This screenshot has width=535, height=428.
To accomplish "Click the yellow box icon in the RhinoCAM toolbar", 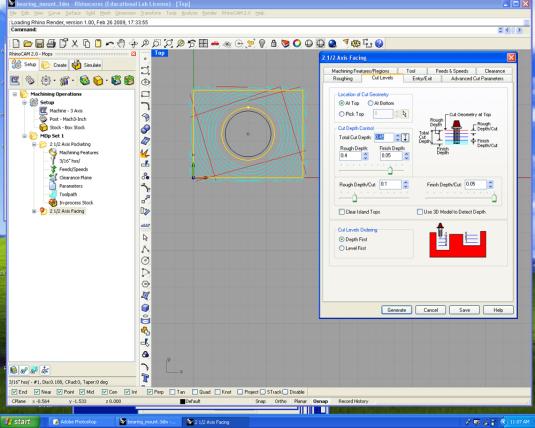I will pyautogui.click(x=98, y=81).
